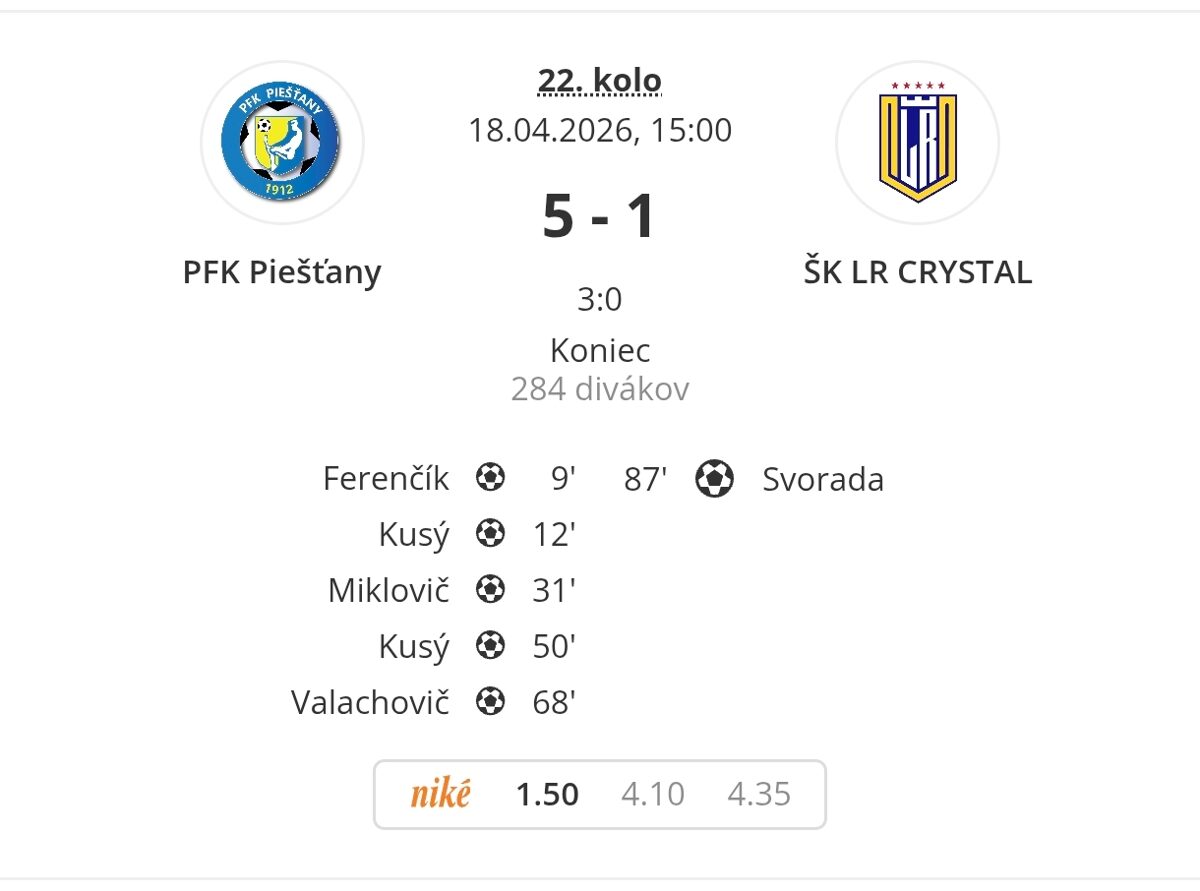Select the 1.50 home win odds
1200x891 pixels.
point(547,794)
